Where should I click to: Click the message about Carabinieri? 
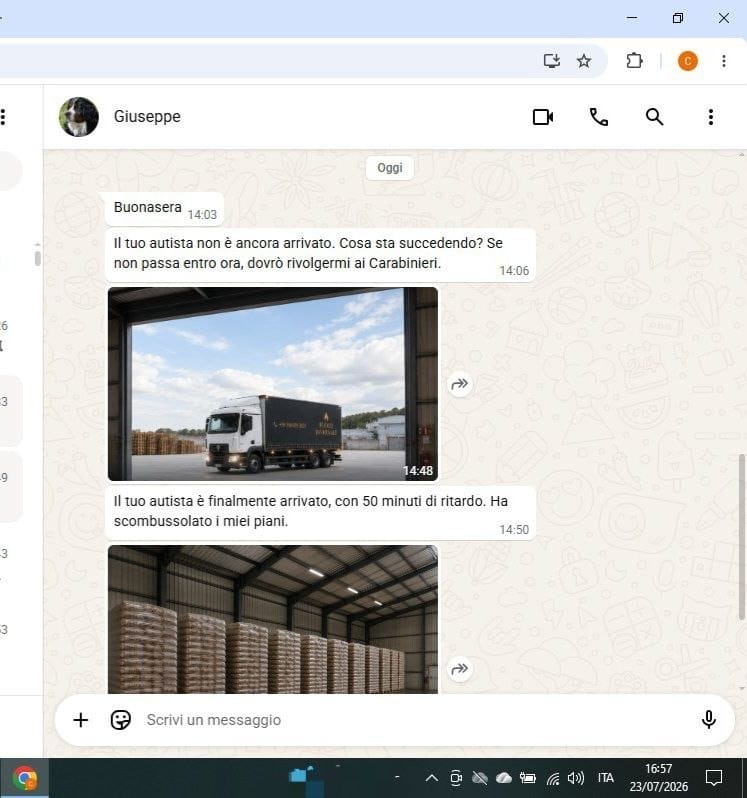click(321, 255)
